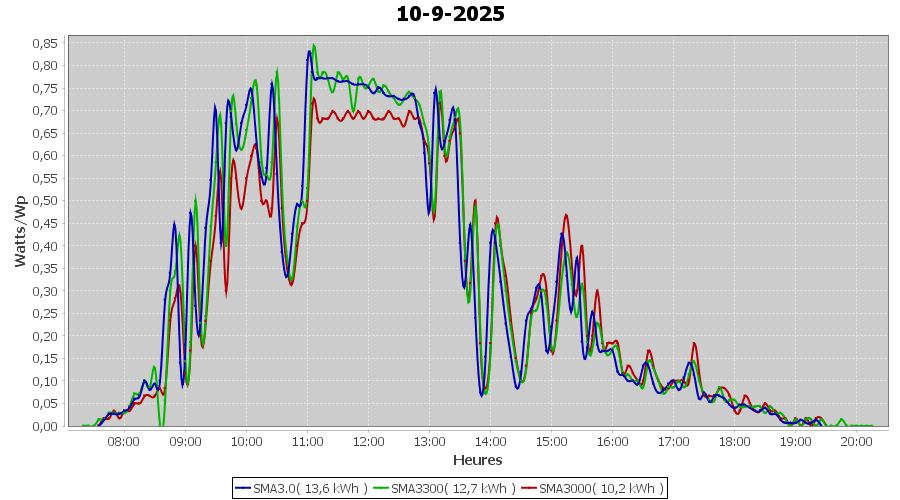Click the 12:00 x-axis tick label

368,442
